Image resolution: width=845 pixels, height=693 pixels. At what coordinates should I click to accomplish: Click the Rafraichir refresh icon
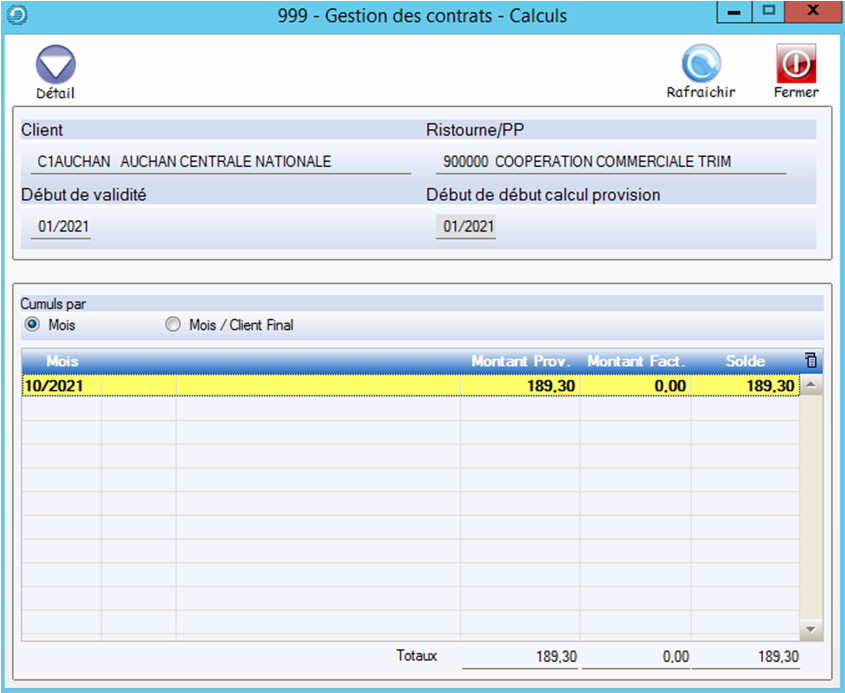[701, 64]
